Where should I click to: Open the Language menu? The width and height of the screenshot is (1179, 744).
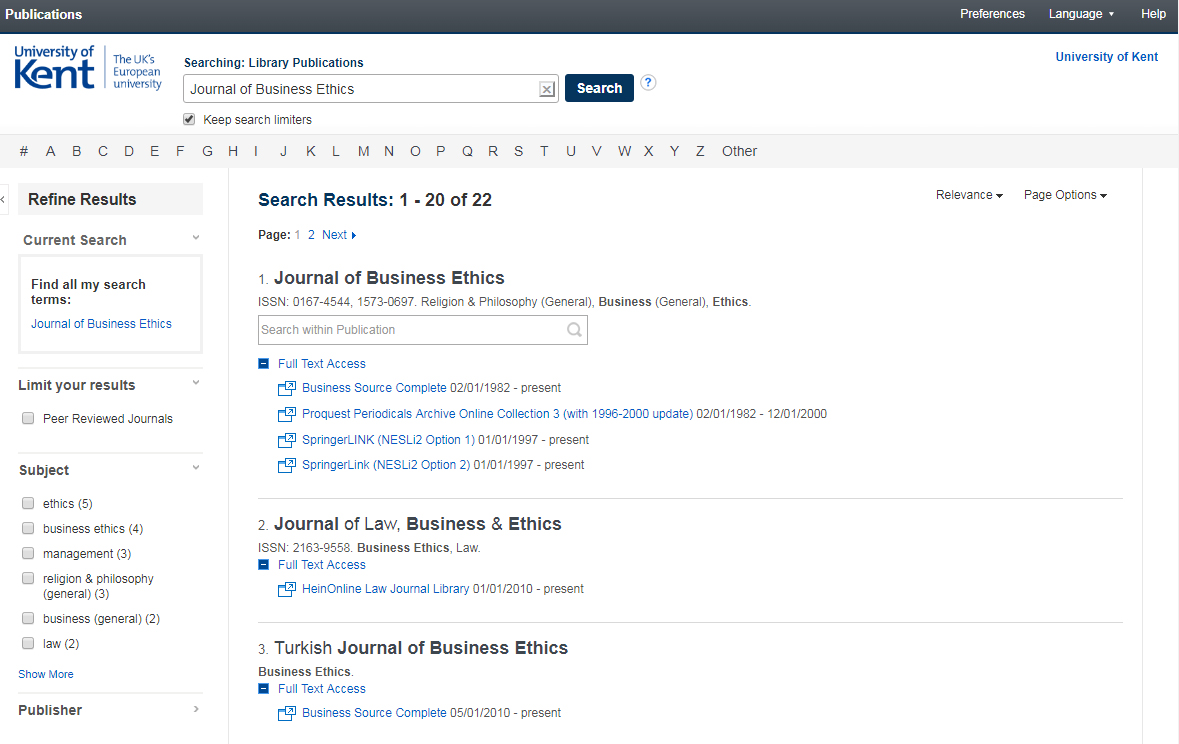coord(1080,14)
